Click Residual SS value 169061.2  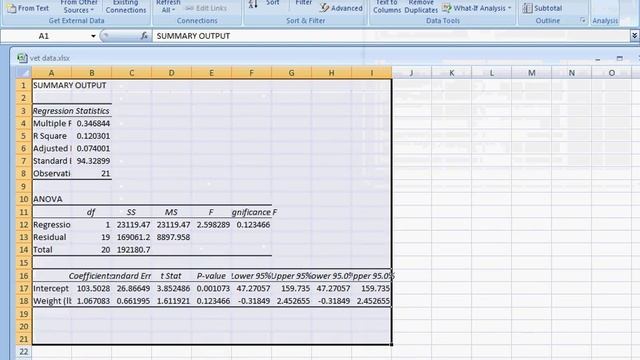coord(131,237)
